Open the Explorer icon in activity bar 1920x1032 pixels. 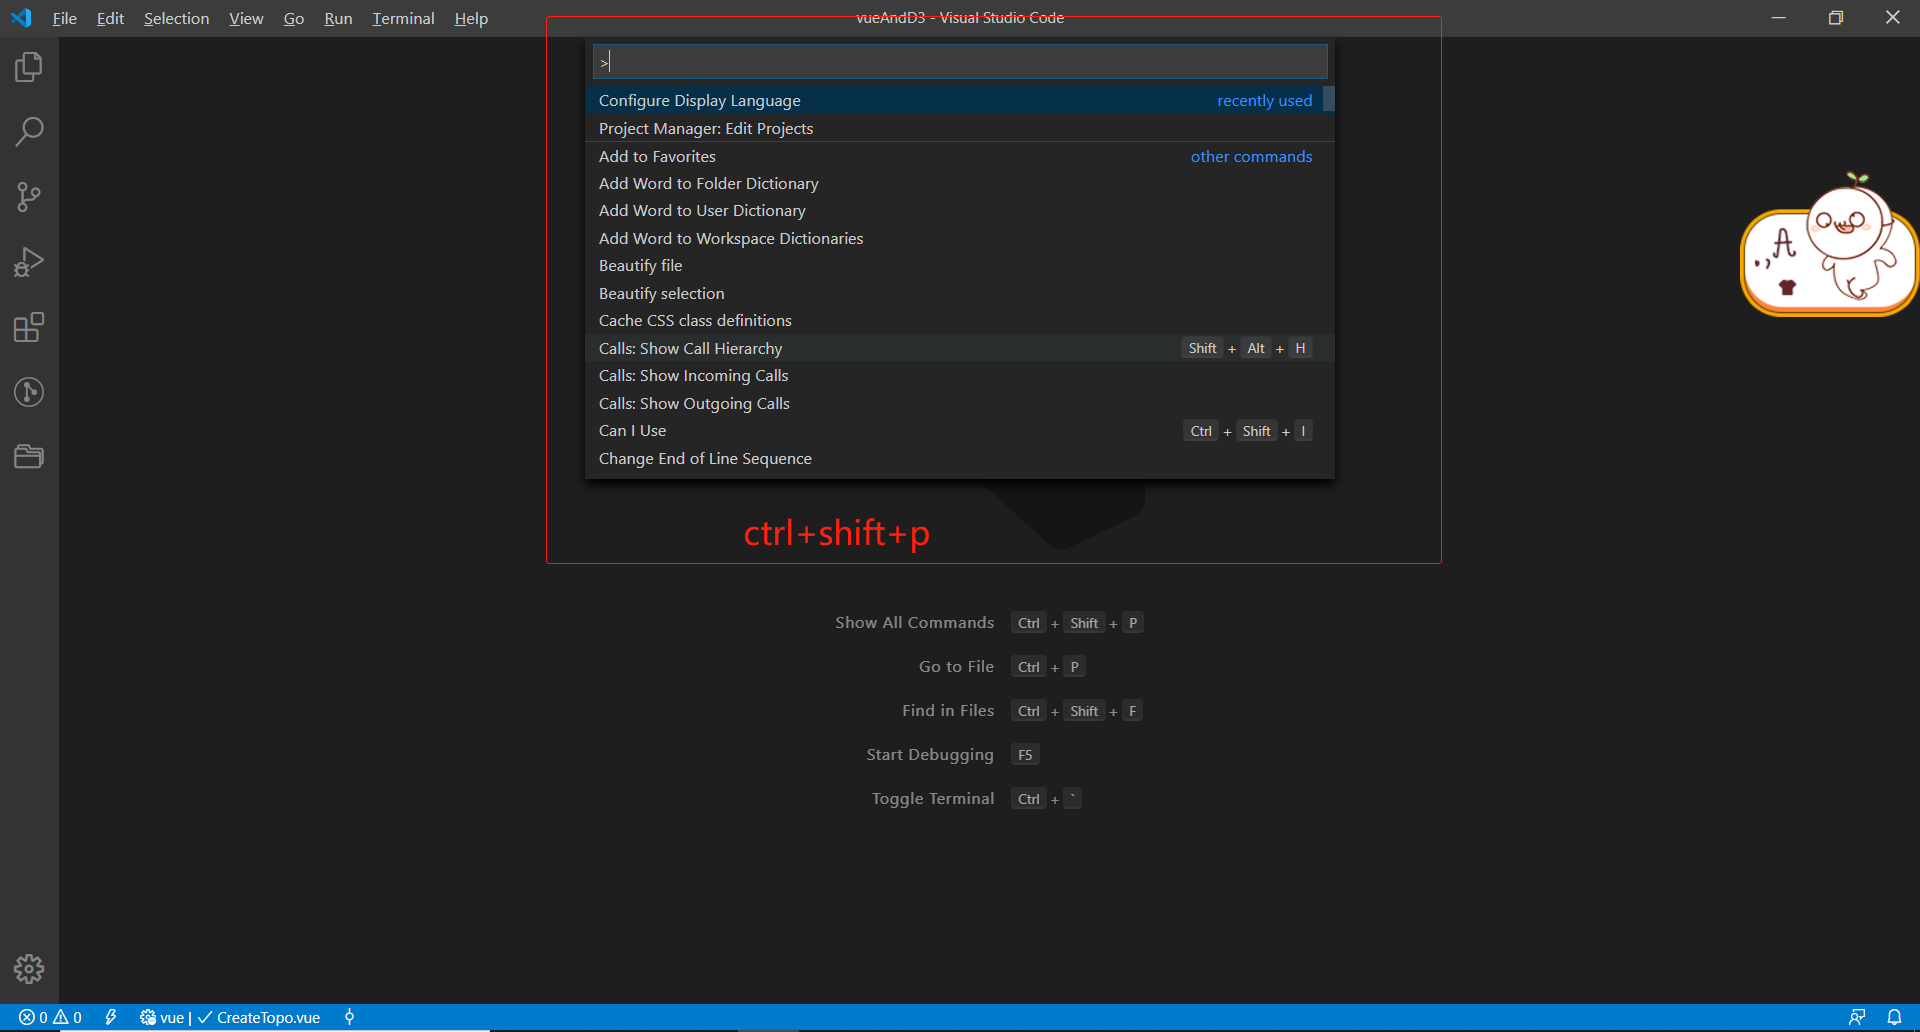coord(29,66)
